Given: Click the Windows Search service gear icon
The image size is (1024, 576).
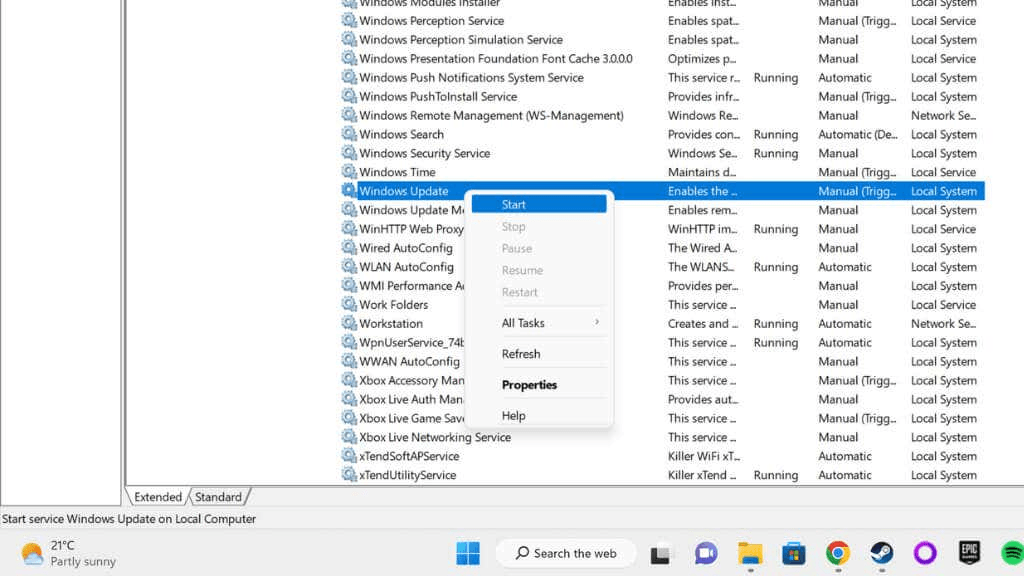Looking at the screenshot, I should coord(349,133).
